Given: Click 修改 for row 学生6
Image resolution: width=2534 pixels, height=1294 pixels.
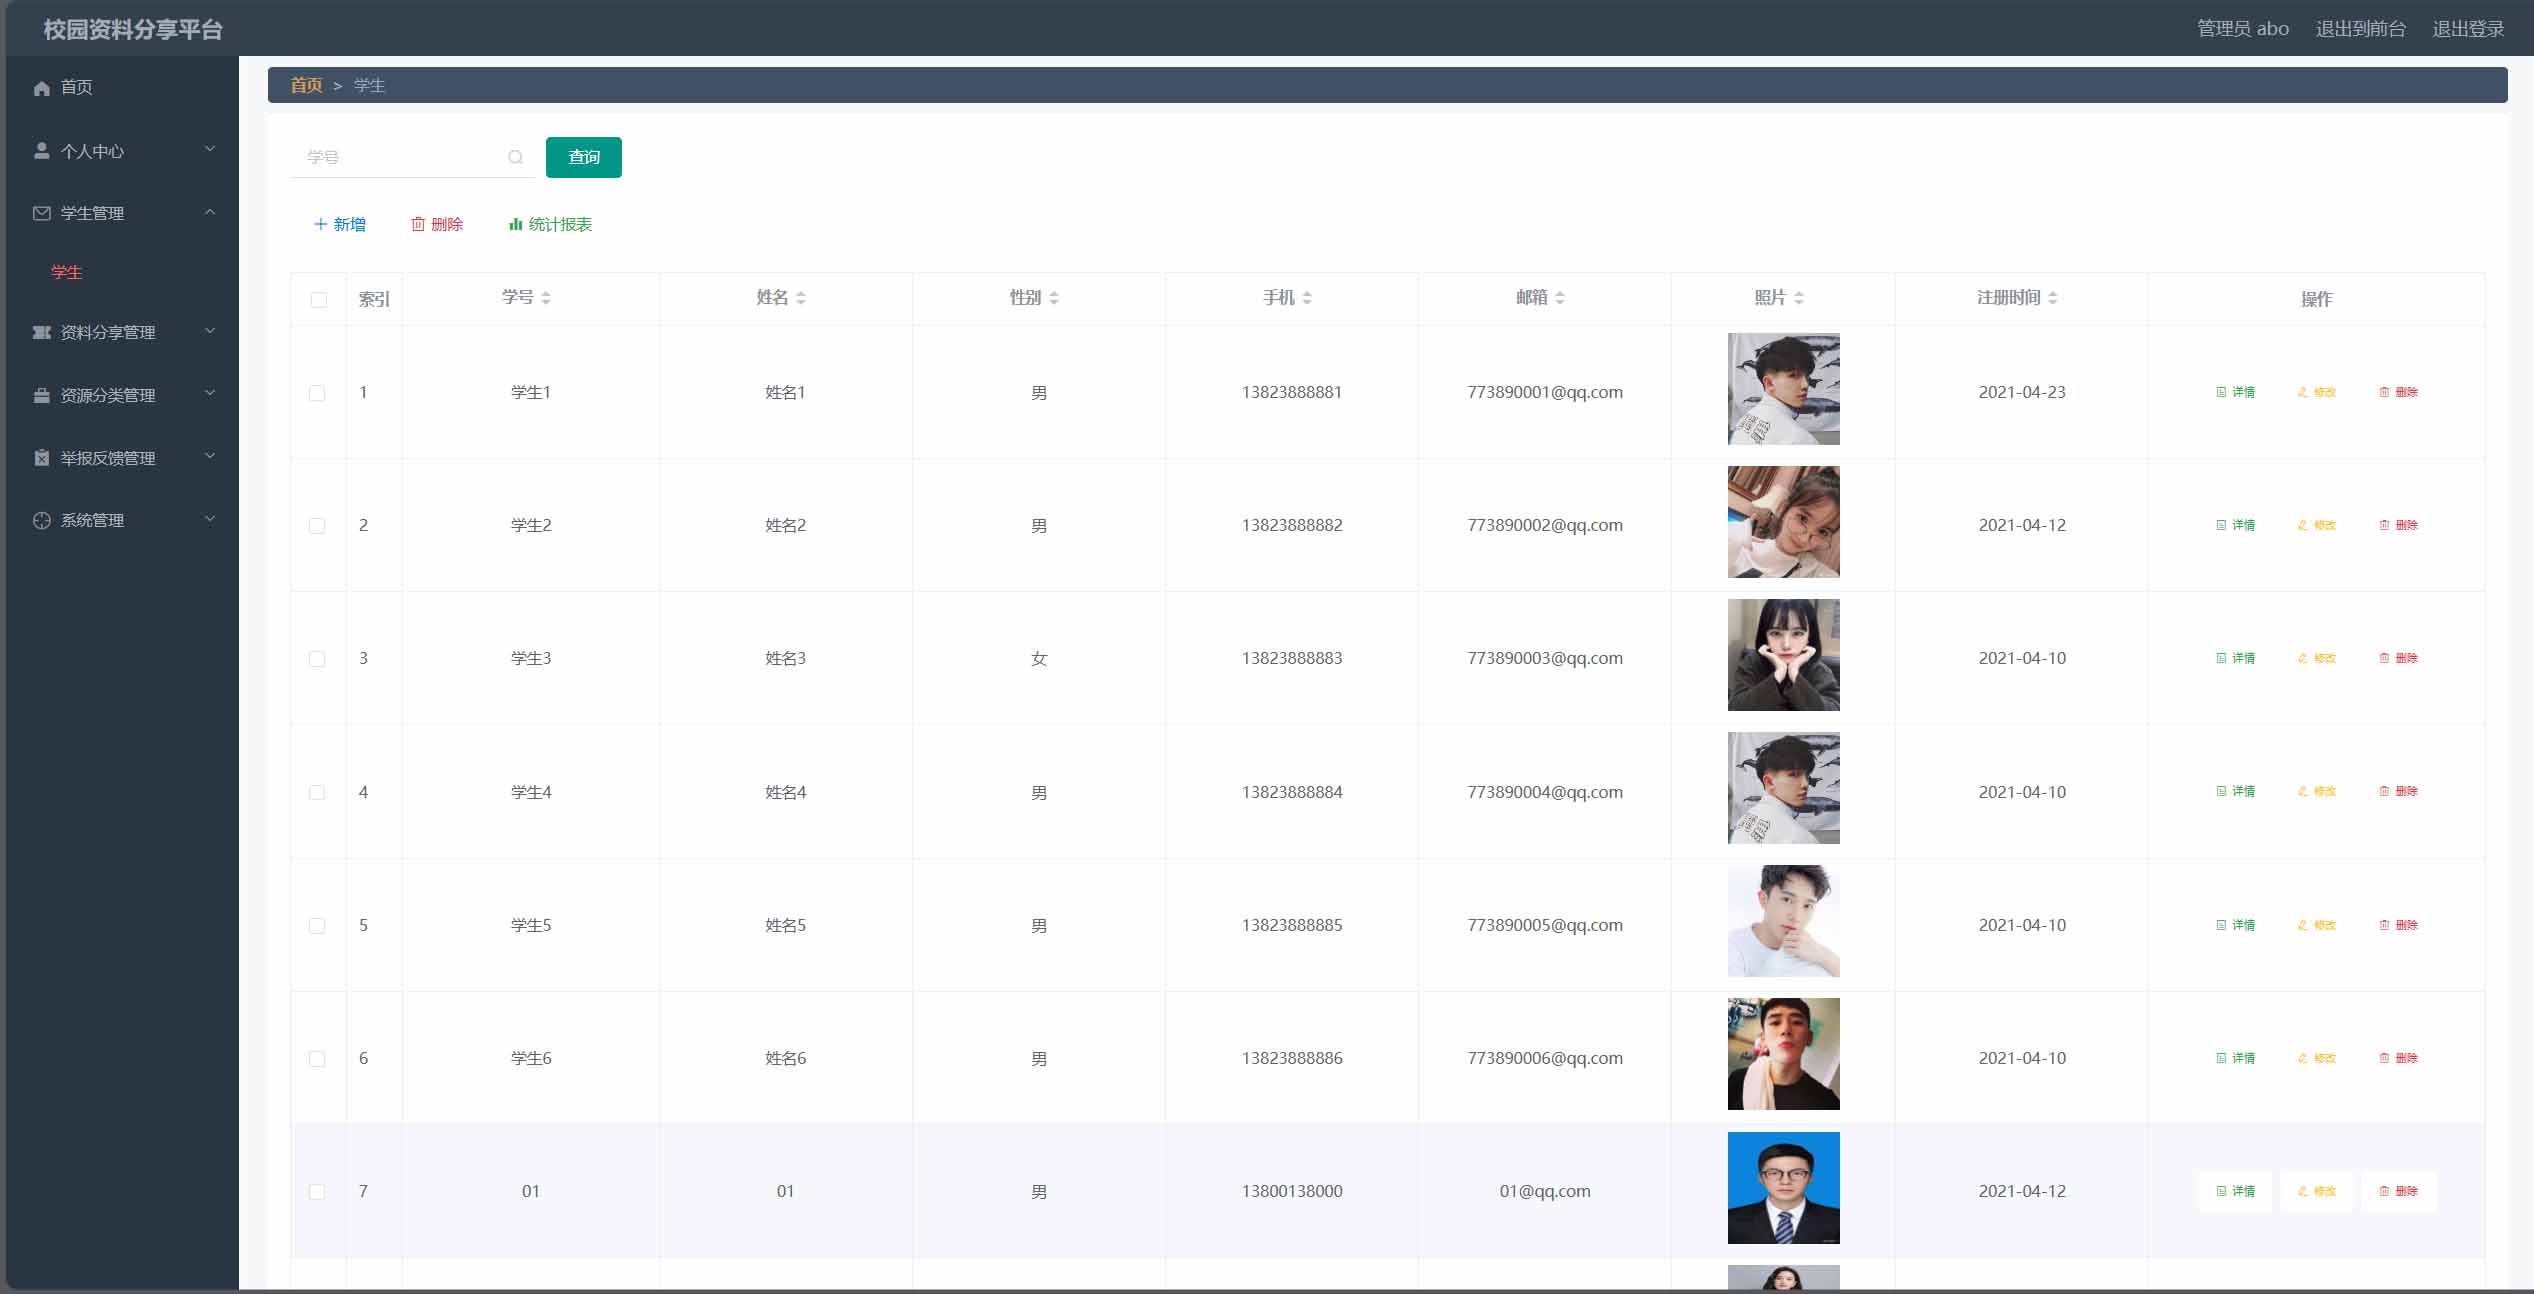Looking at the screenshot, I should pos(2316,1058).
